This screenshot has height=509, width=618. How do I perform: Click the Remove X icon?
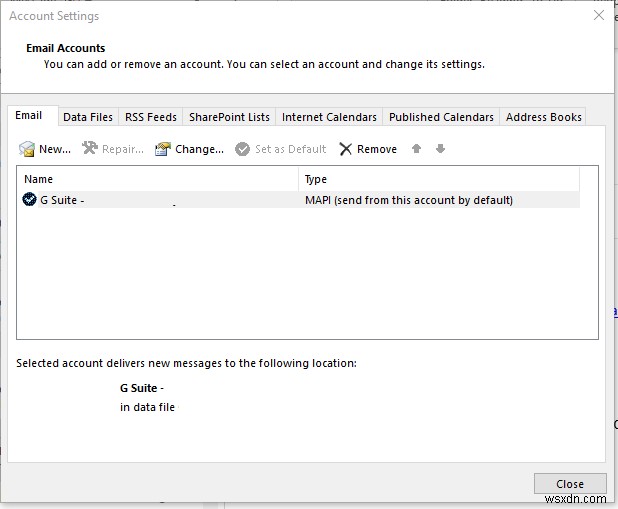point(346,149)
